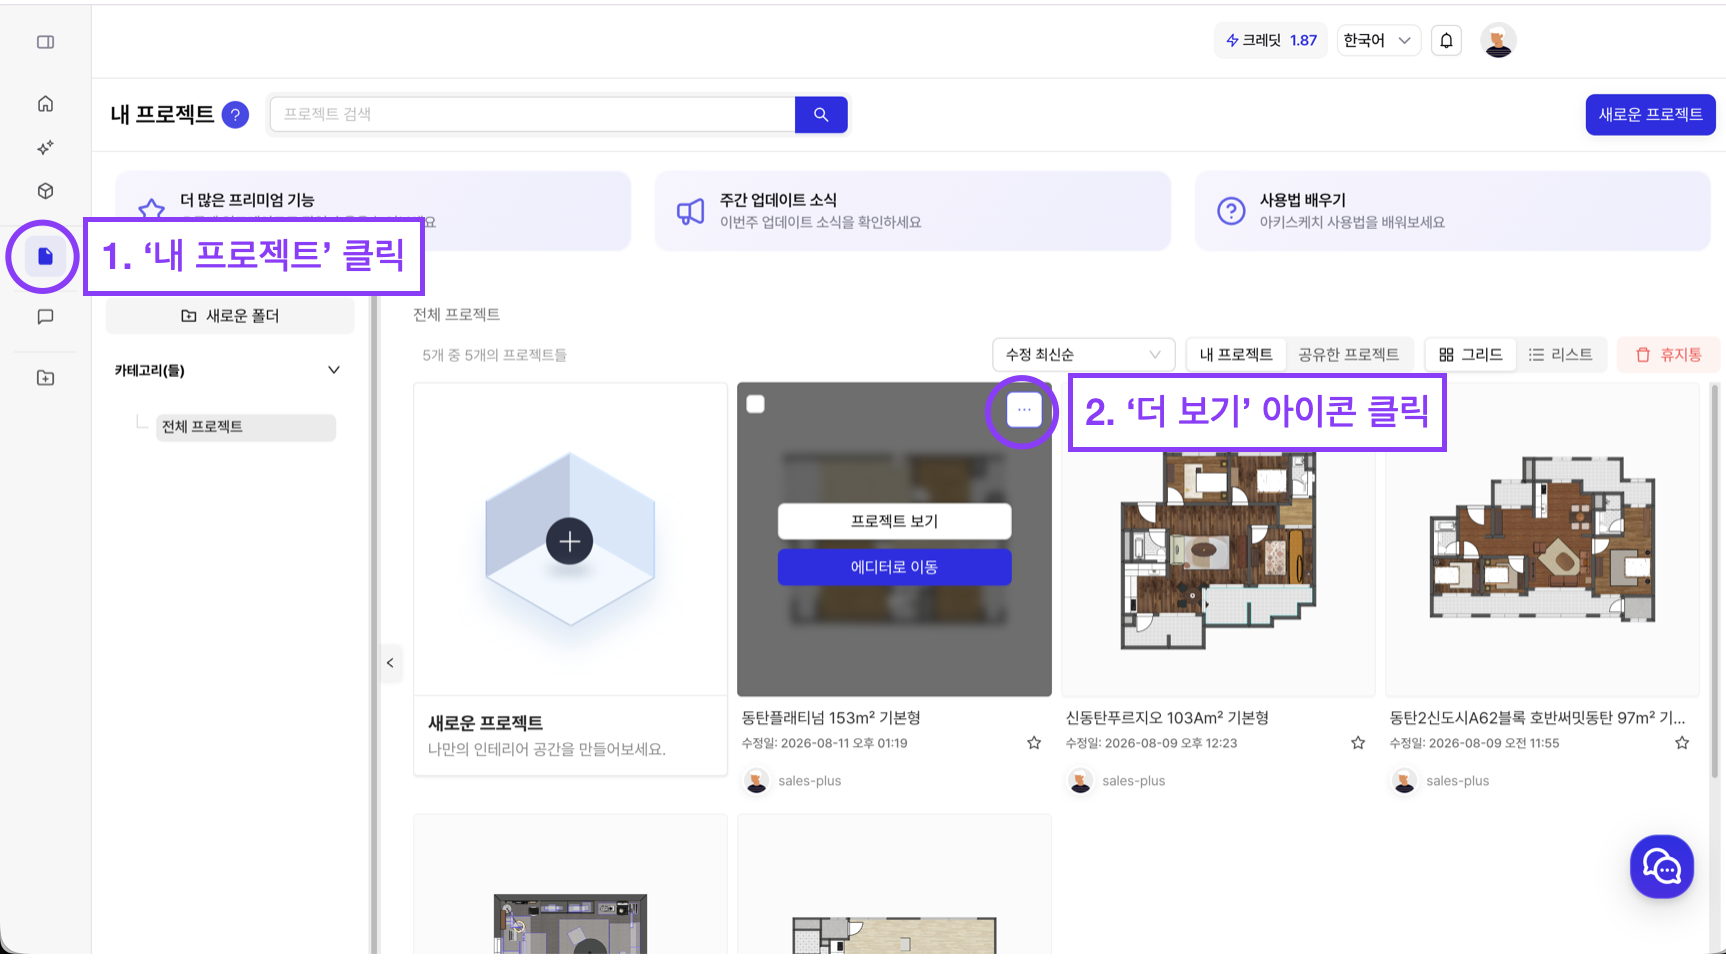This screenshot has height=970, width=1726.
Task: Open the 수정 최신순 sort dropdown
Action: pos(1083,355)
